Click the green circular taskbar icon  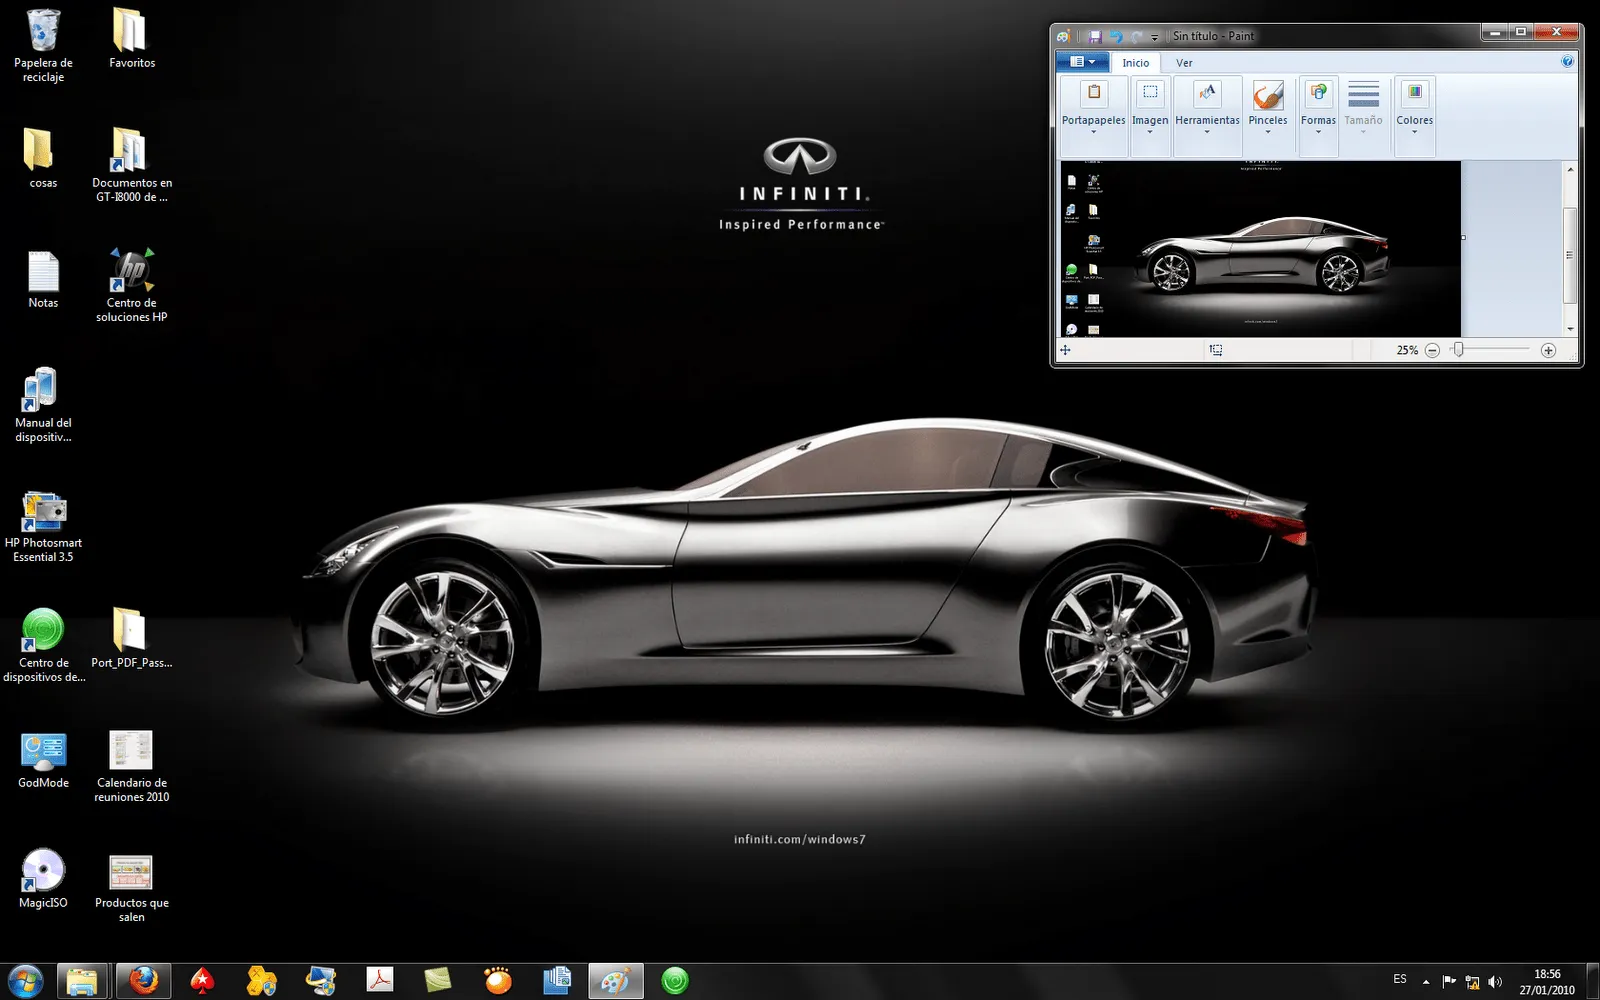[675, 981]
